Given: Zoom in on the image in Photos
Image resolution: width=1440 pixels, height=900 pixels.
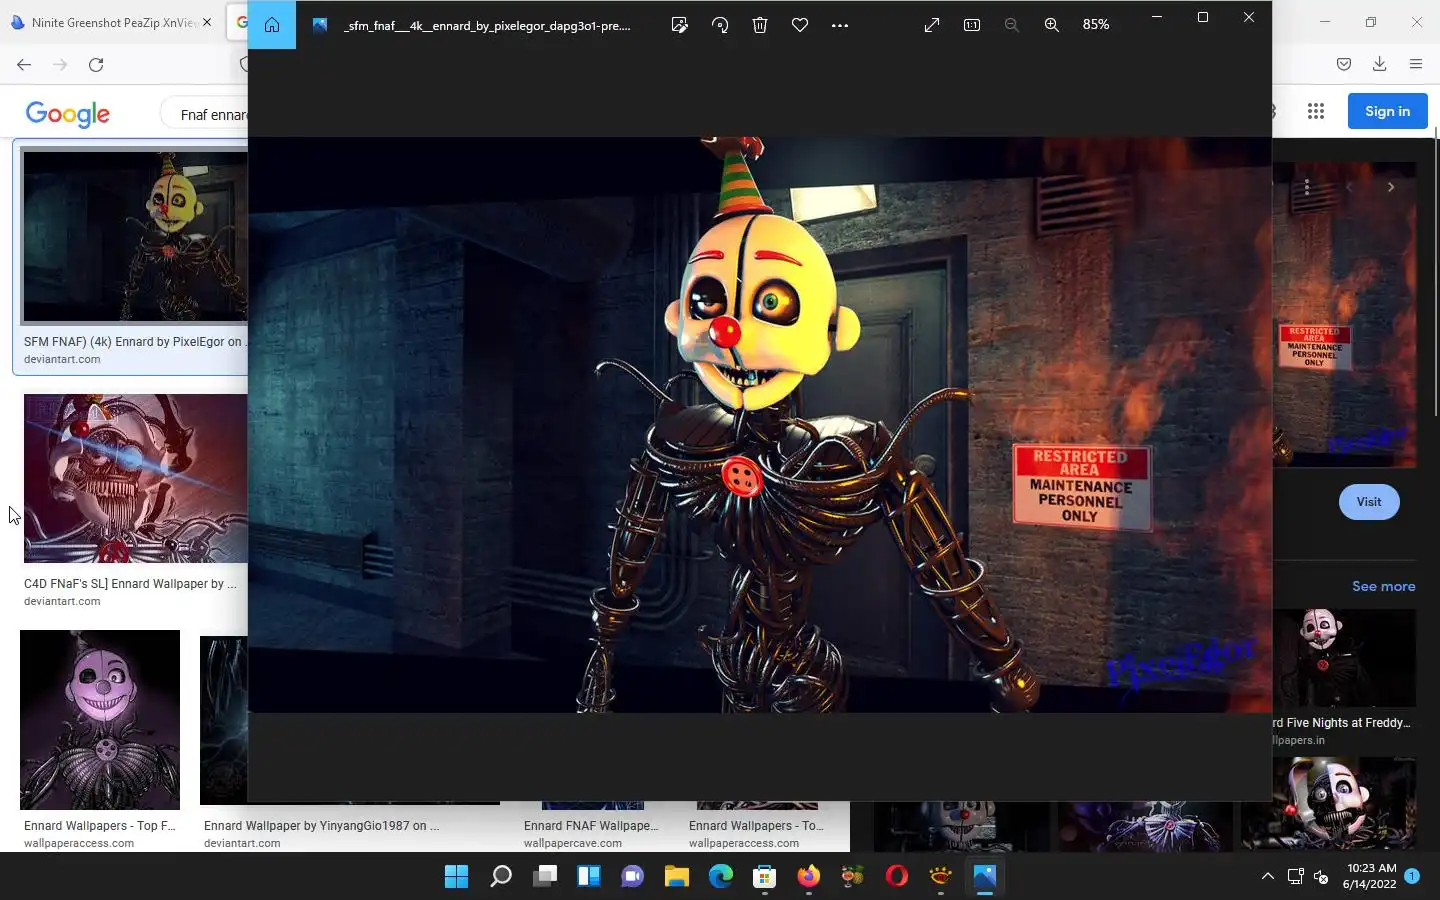Looking at the screenshot, I should pyautogui.click(x=1052, y=25).
